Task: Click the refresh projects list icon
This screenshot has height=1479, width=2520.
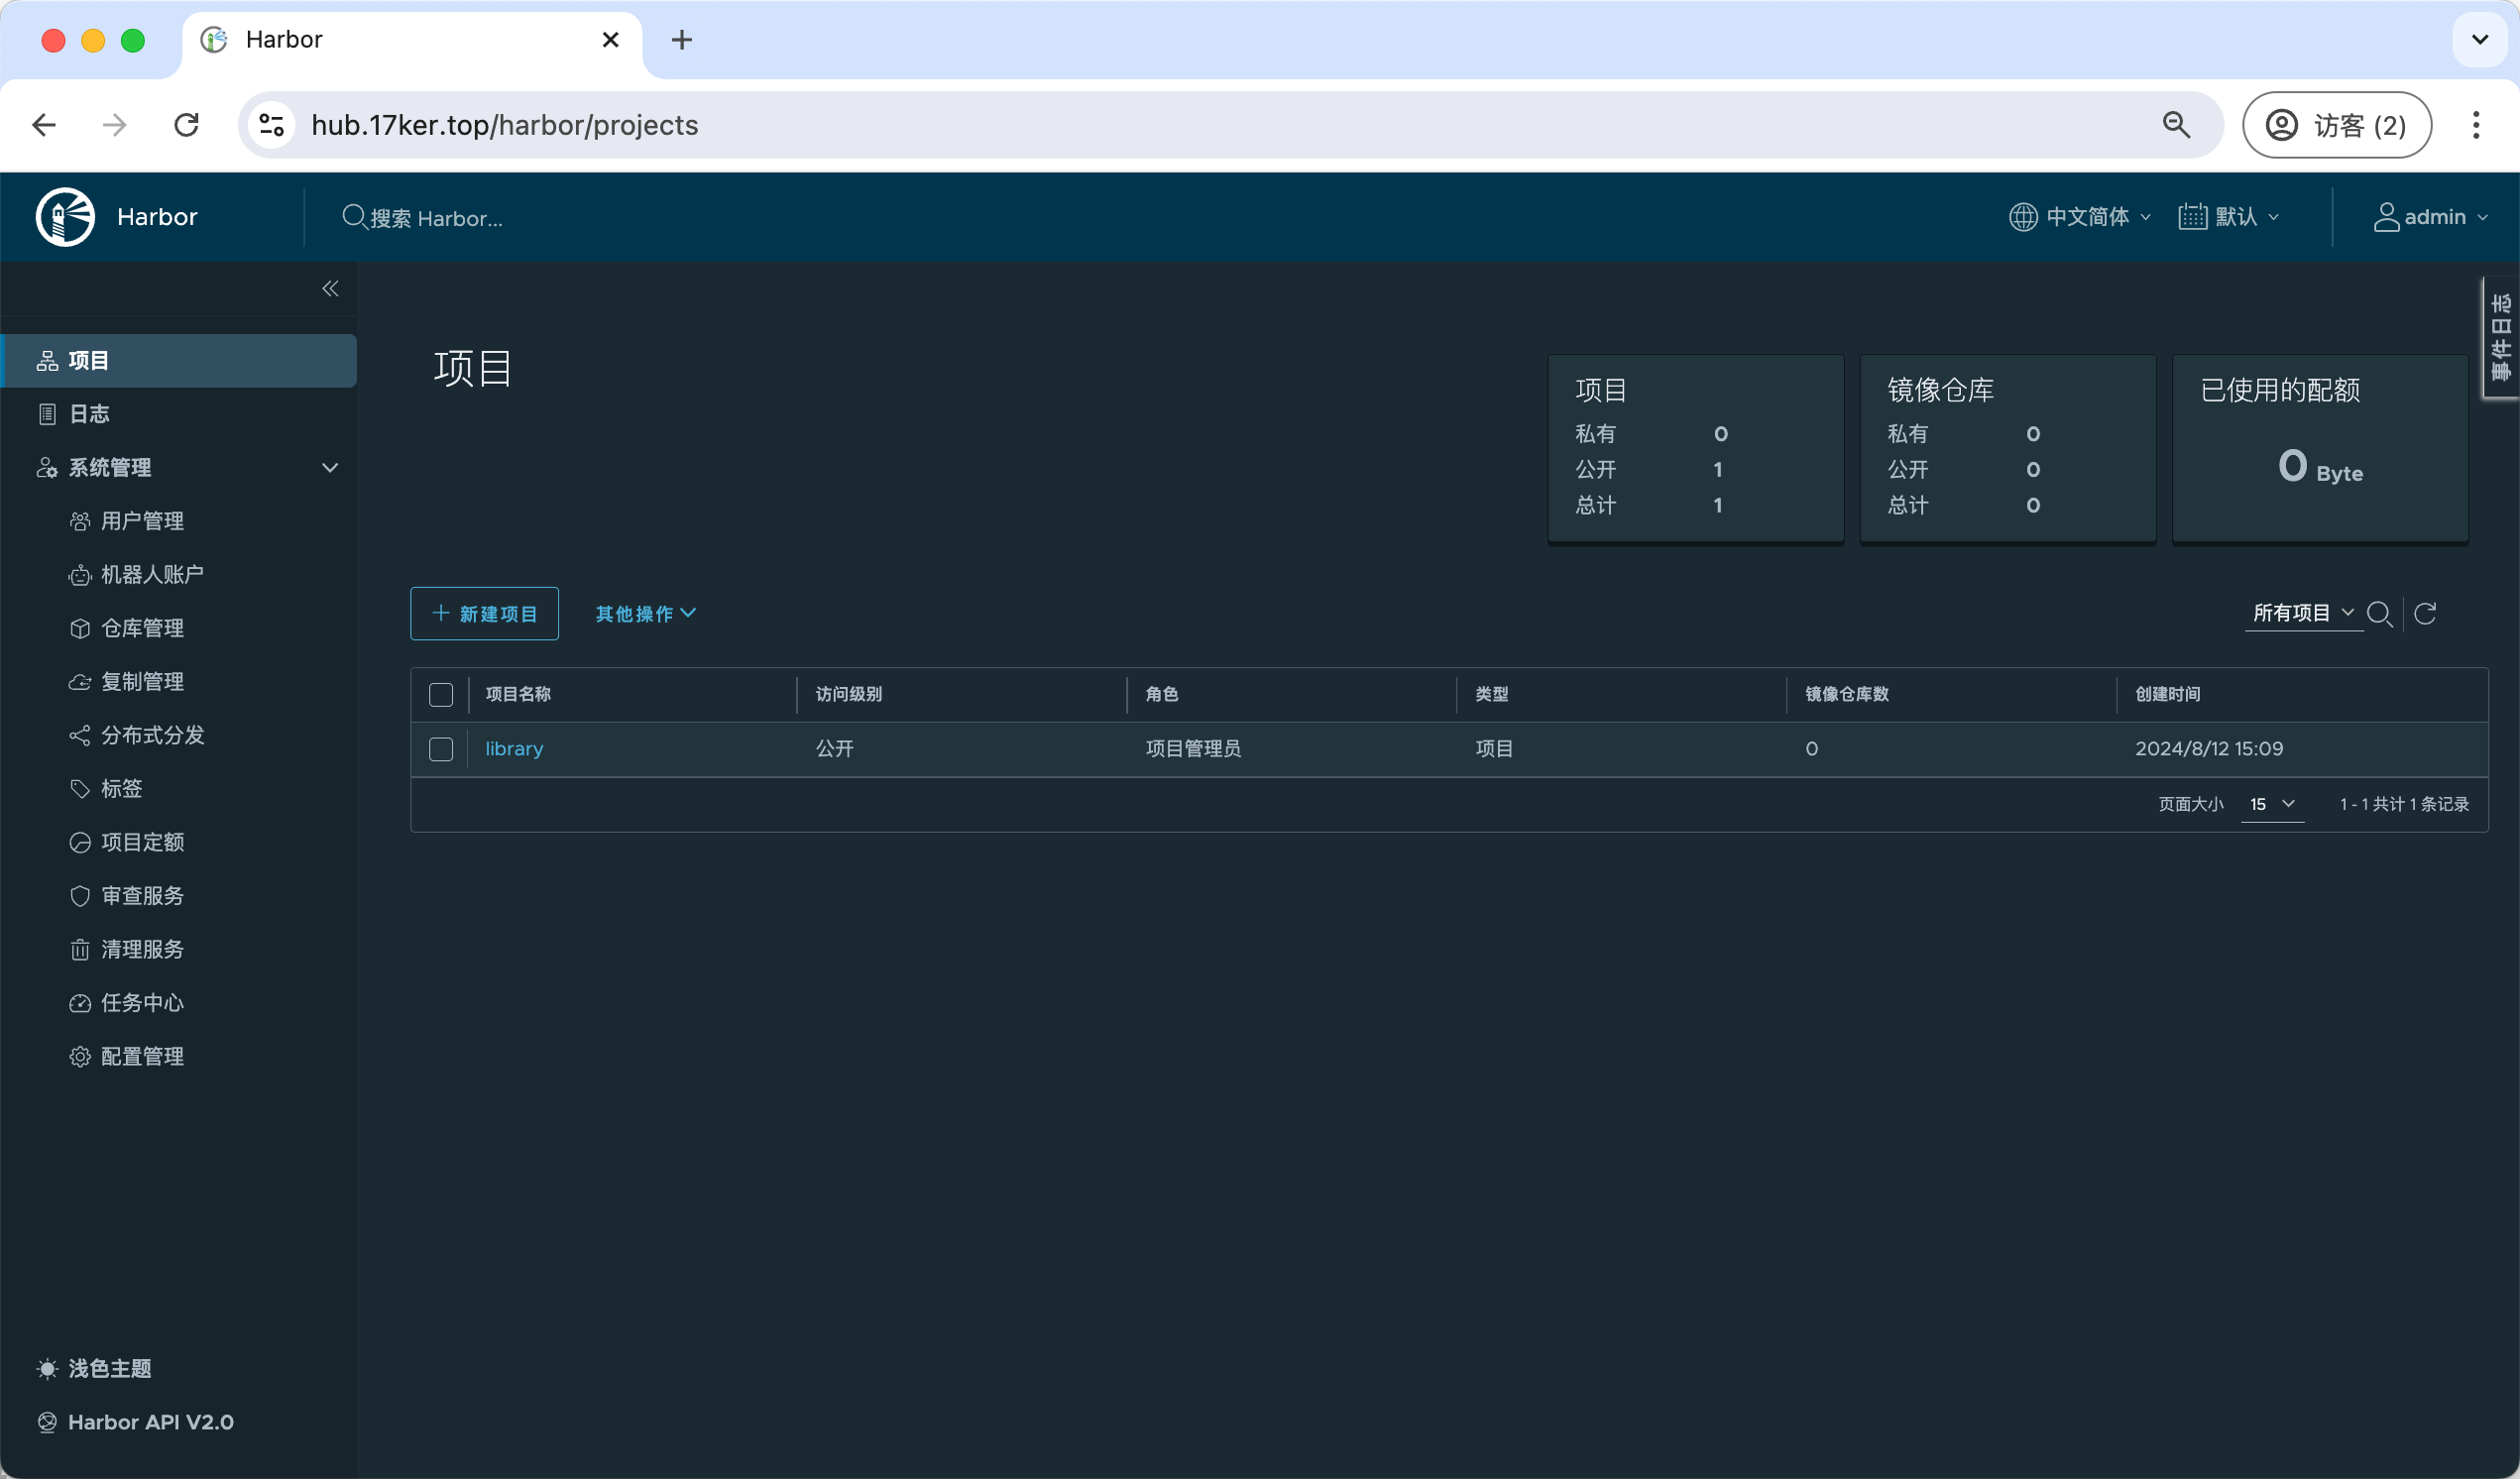Action: tap(2425, 613)
